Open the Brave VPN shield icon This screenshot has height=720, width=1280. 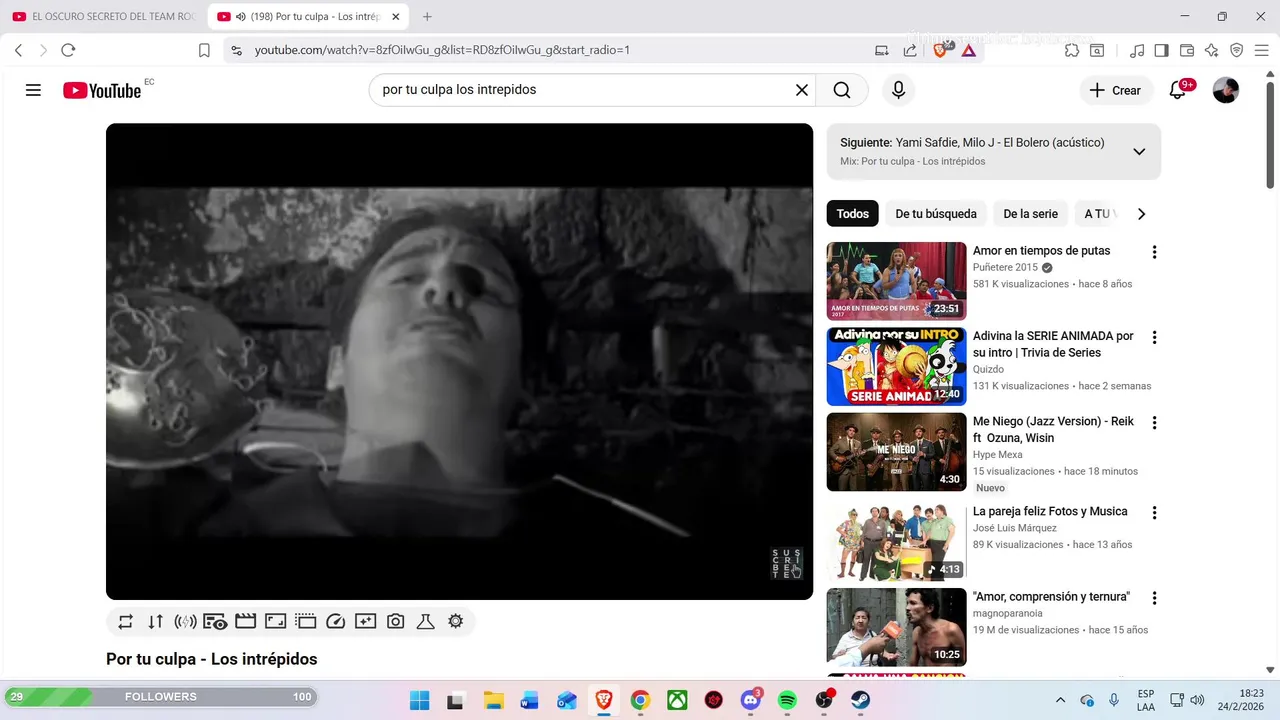click(x=1236, y=50)
